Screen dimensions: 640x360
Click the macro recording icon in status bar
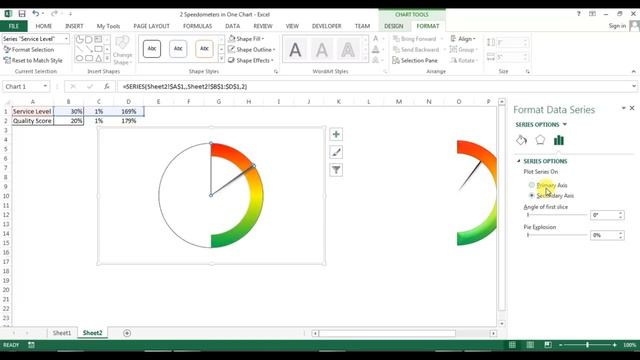(31, 345)
